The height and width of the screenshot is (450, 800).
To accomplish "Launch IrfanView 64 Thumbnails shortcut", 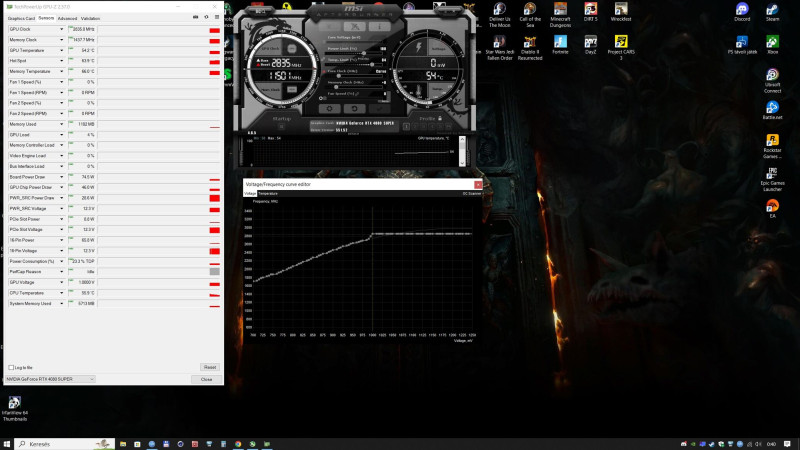I will (14, 404).
